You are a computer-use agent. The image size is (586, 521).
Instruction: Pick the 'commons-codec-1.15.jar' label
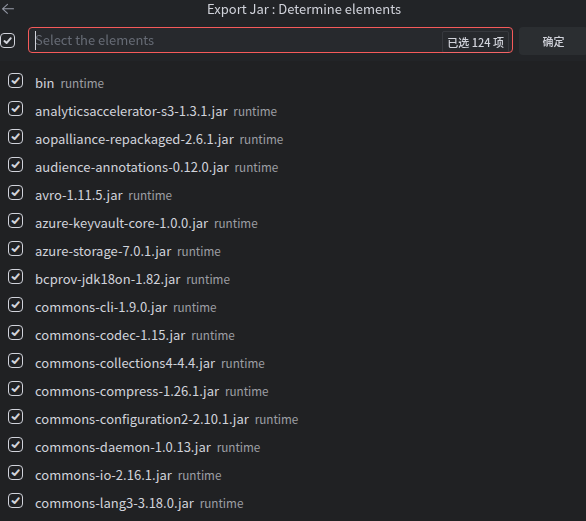[110, 336]
